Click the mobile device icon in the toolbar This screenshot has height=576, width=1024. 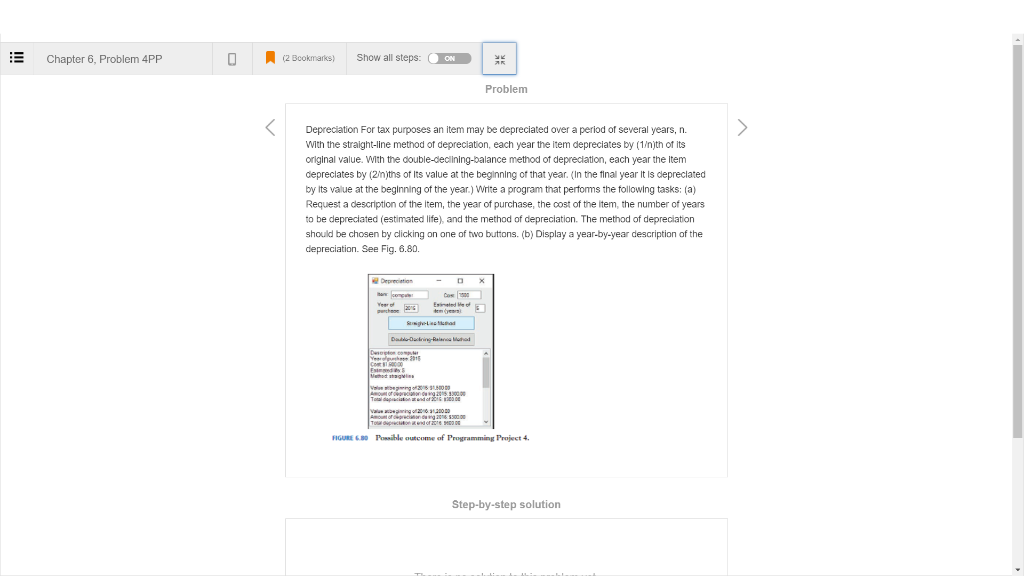coord(231,57)
